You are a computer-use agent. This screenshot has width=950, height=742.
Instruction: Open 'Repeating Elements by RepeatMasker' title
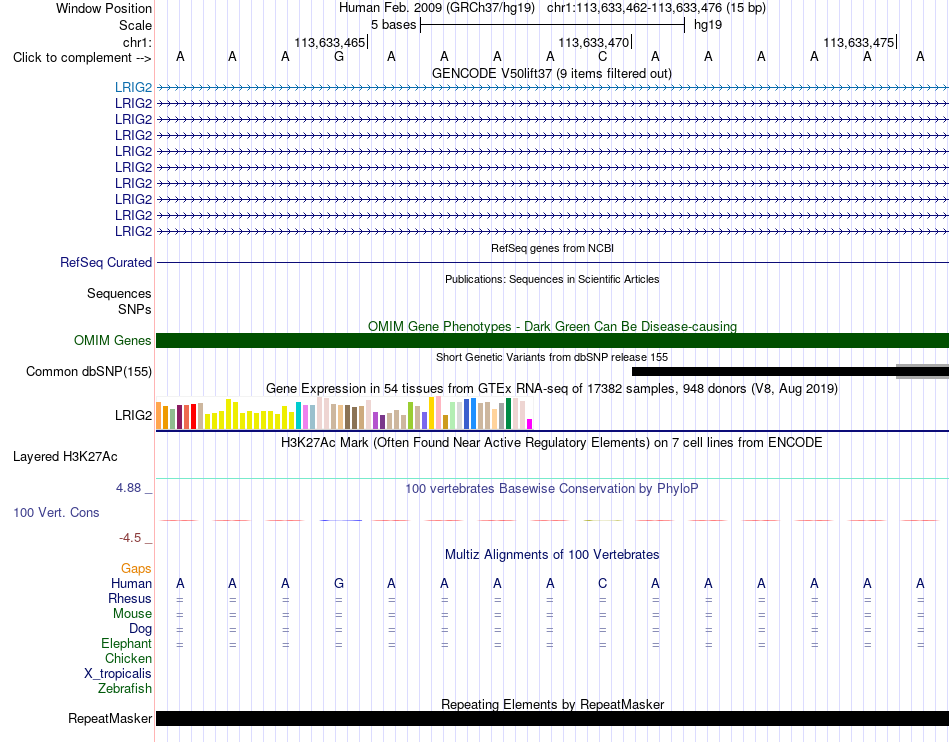coord(552,704)
